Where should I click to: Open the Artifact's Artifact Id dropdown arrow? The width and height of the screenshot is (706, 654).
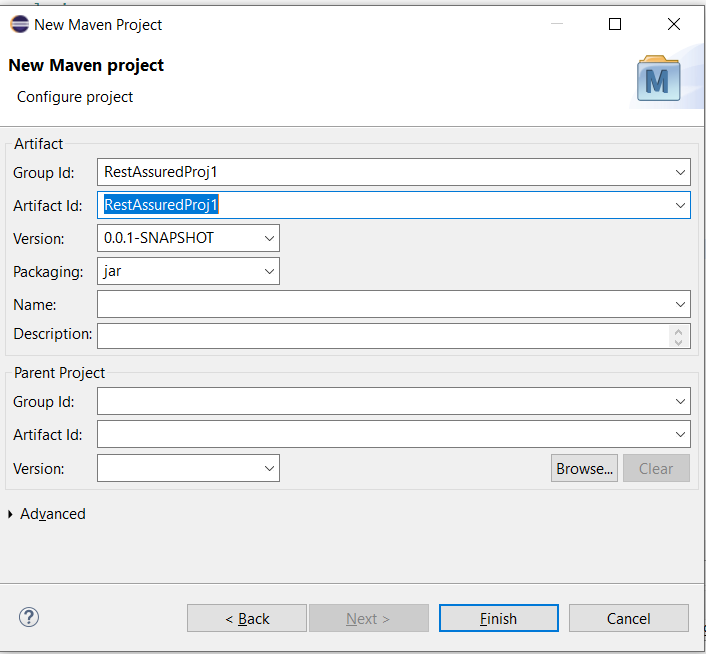pos(680,205)
